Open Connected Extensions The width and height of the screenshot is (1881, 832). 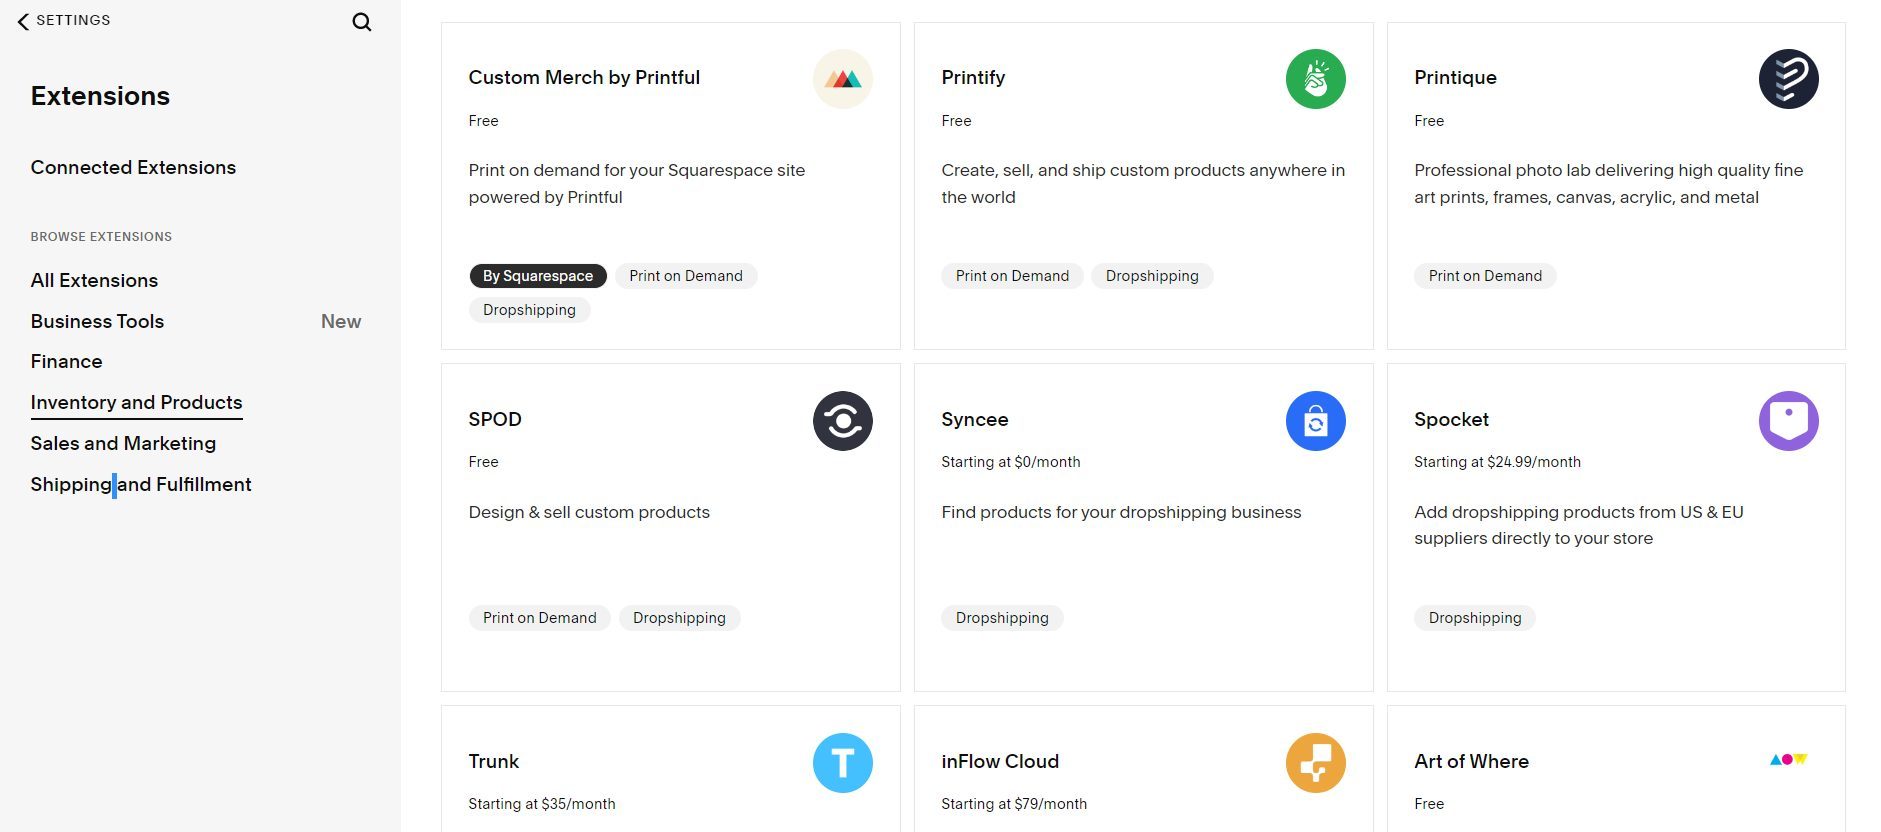133,167
